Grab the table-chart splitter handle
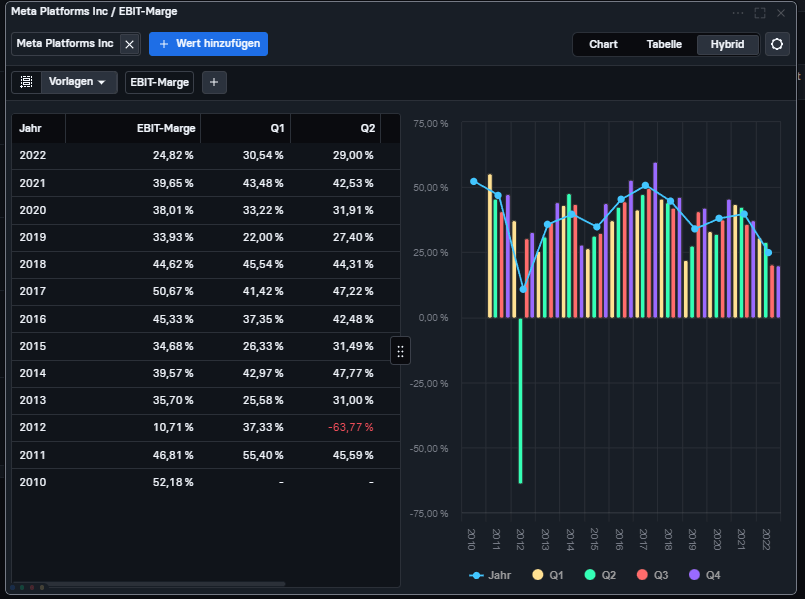The height and width of the screenshot is (599, 805). (x=400, y=351)
